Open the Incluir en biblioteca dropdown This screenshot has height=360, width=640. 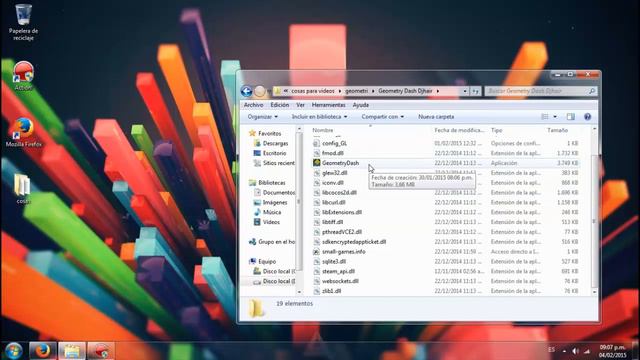click(319, 117)
